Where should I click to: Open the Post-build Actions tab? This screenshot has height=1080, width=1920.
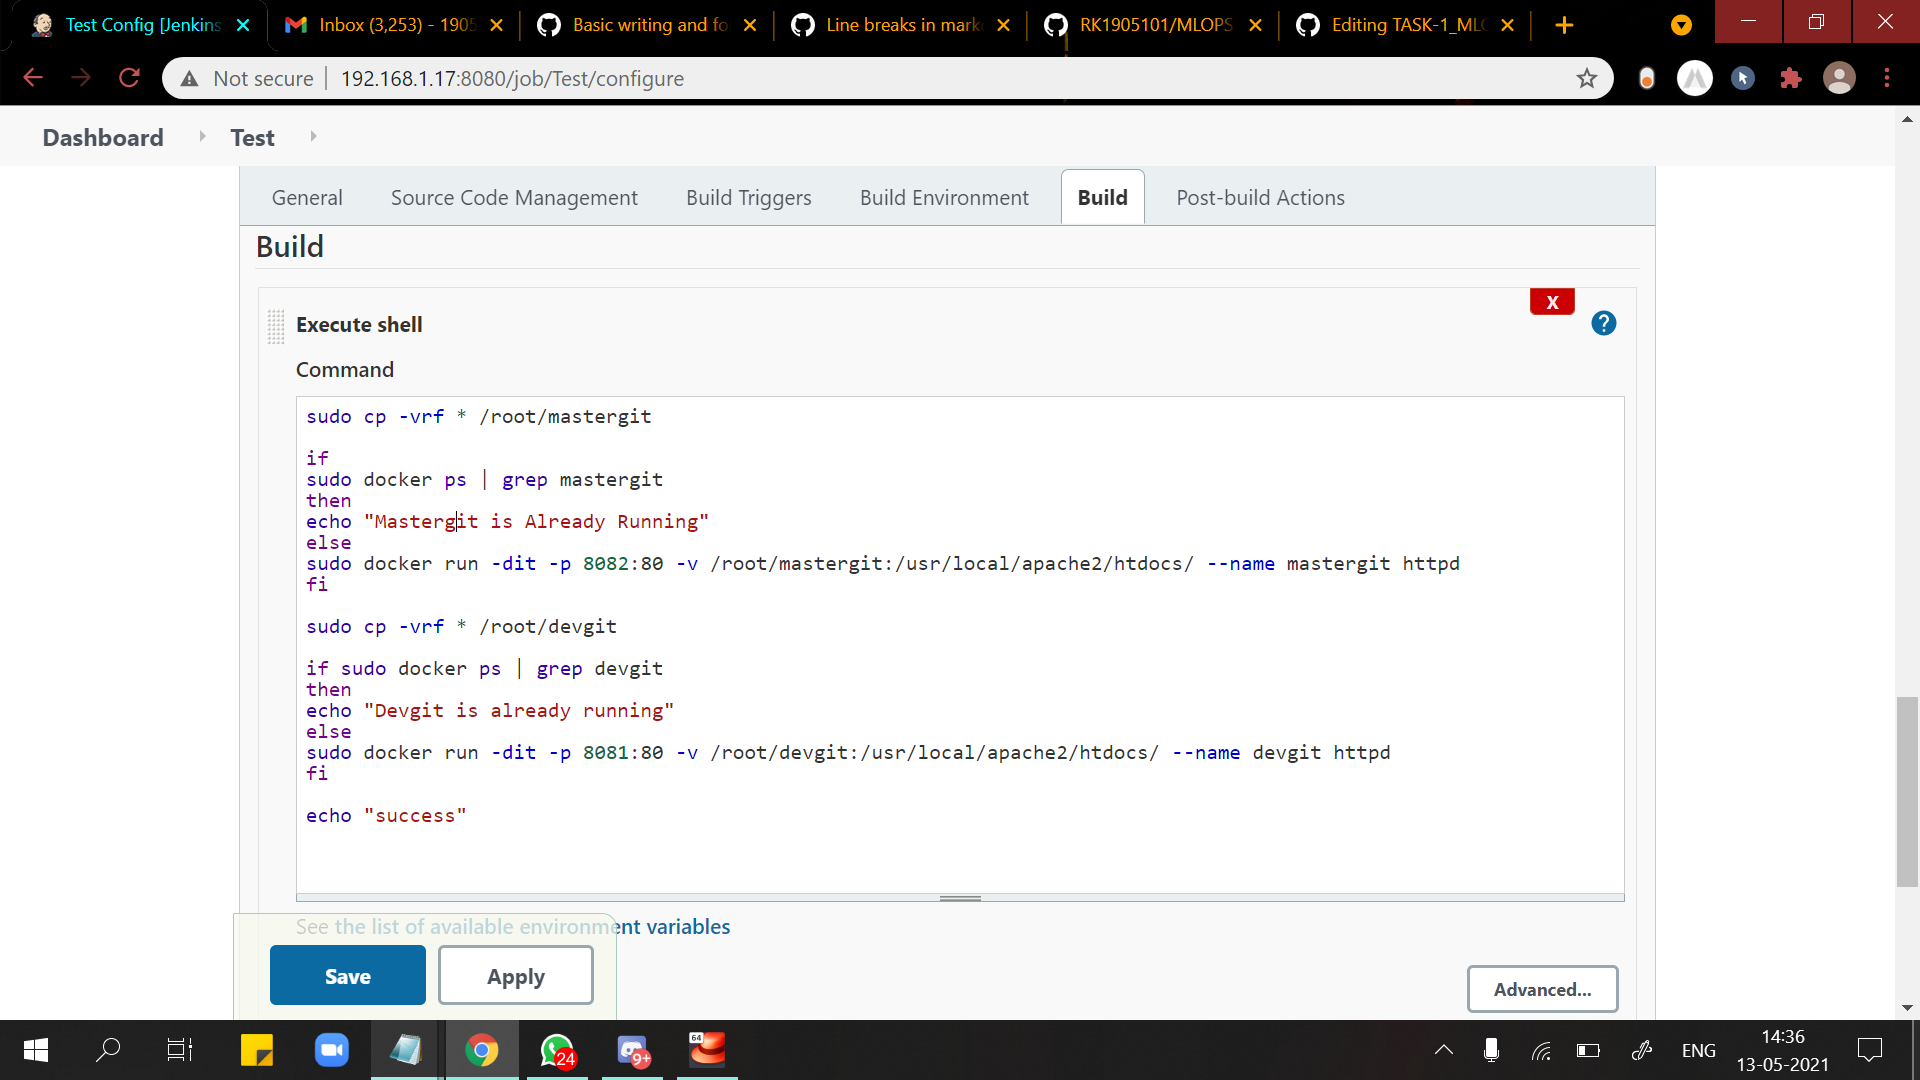click(1260, 197)
